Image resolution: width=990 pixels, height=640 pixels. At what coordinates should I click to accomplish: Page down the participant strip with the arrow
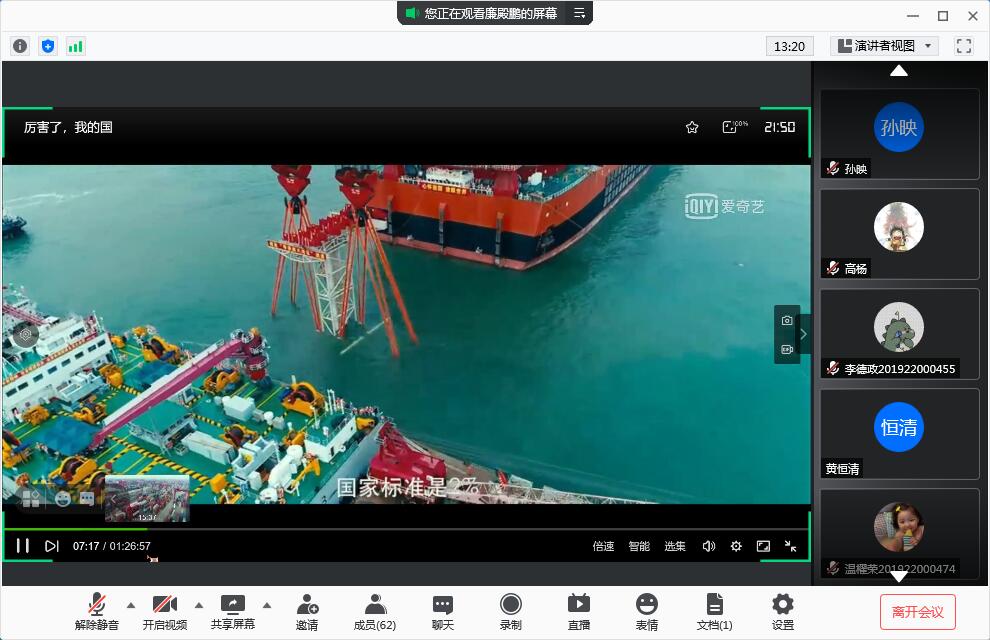(x=898, y=576)
